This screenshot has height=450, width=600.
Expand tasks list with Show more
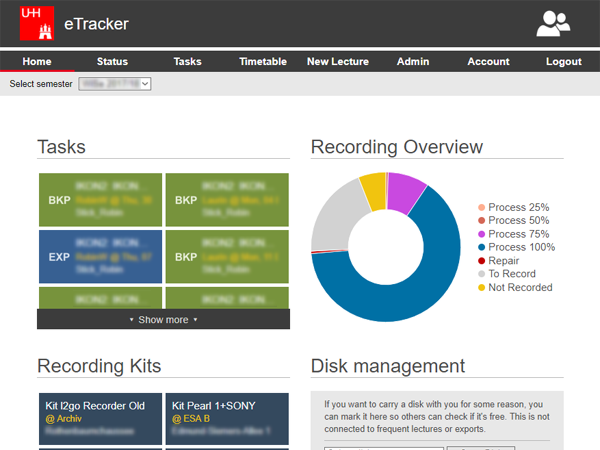tap(163, 320)
